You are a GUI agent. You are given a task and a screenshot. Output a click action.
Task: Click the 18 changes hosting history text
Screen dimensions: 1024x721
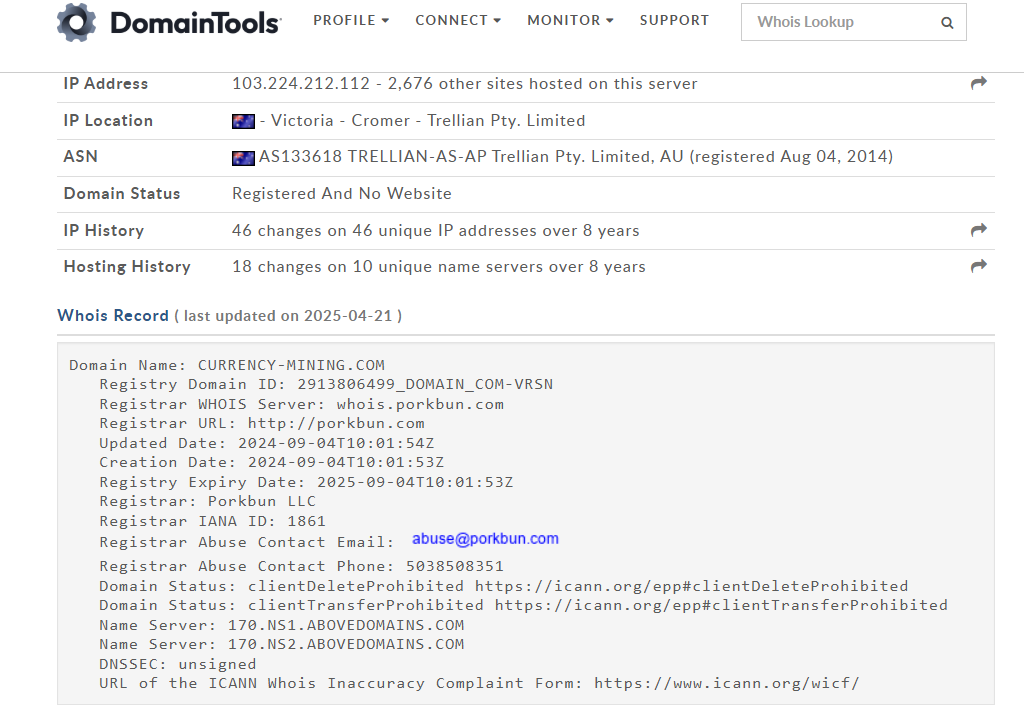pos(438,267)
